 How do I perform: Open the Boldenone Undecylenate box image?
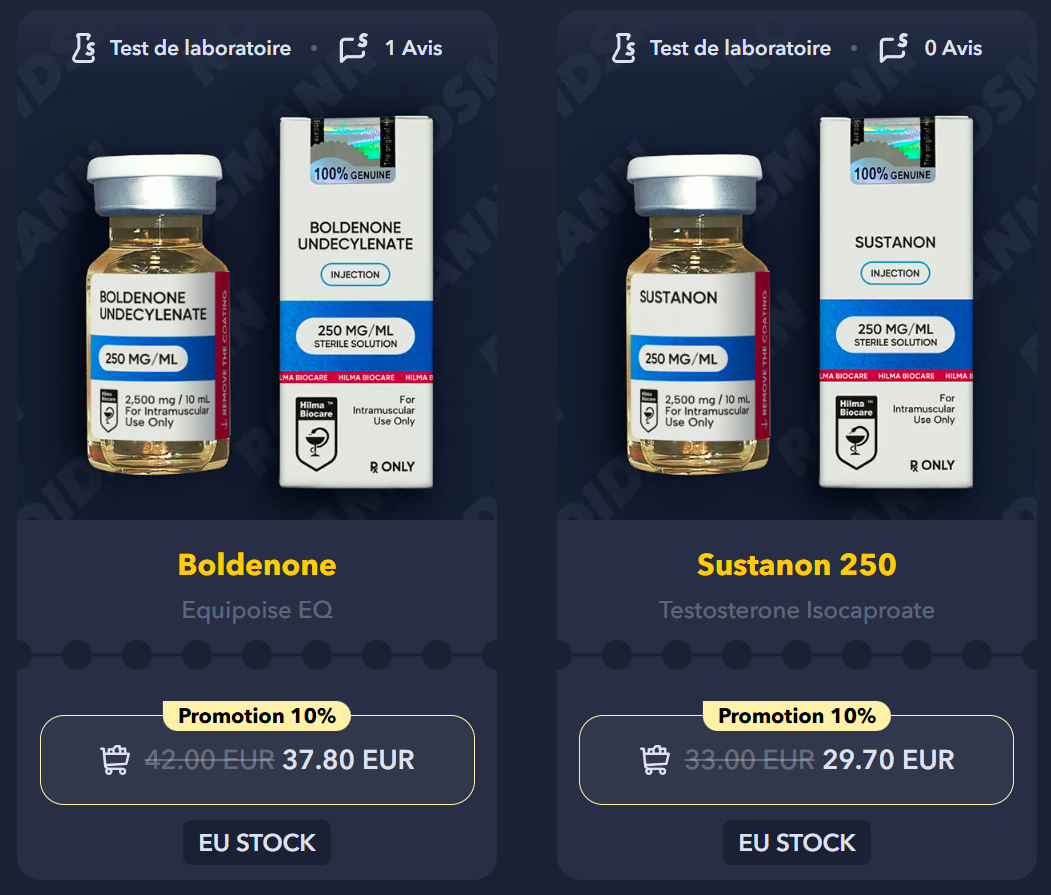click(x=356, y=302)
